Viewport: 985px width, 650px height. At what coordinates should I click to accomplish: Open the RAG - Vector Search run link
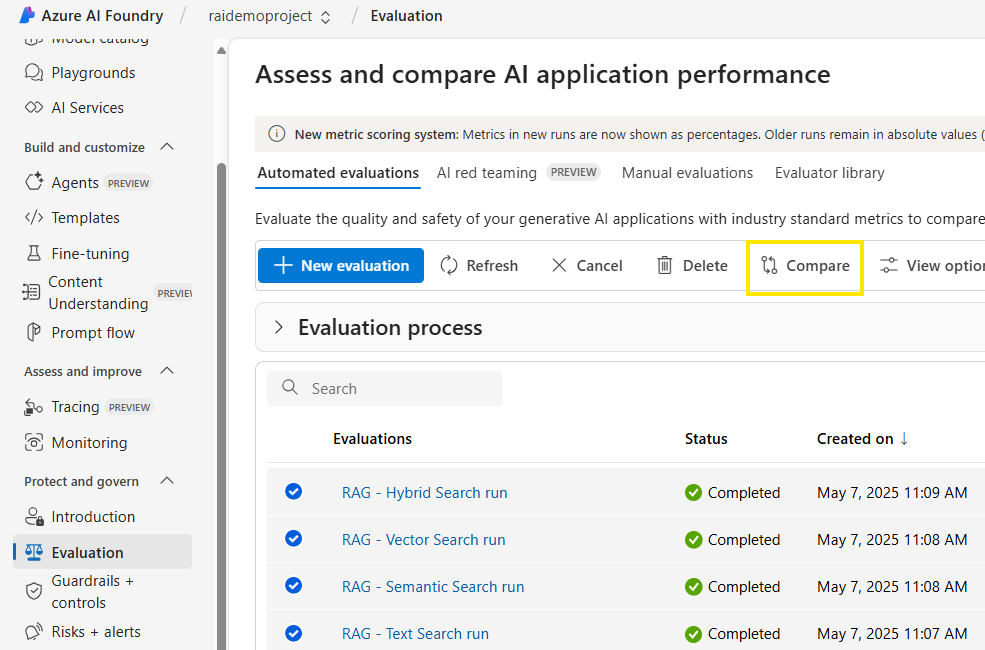[x=423, y=540]
